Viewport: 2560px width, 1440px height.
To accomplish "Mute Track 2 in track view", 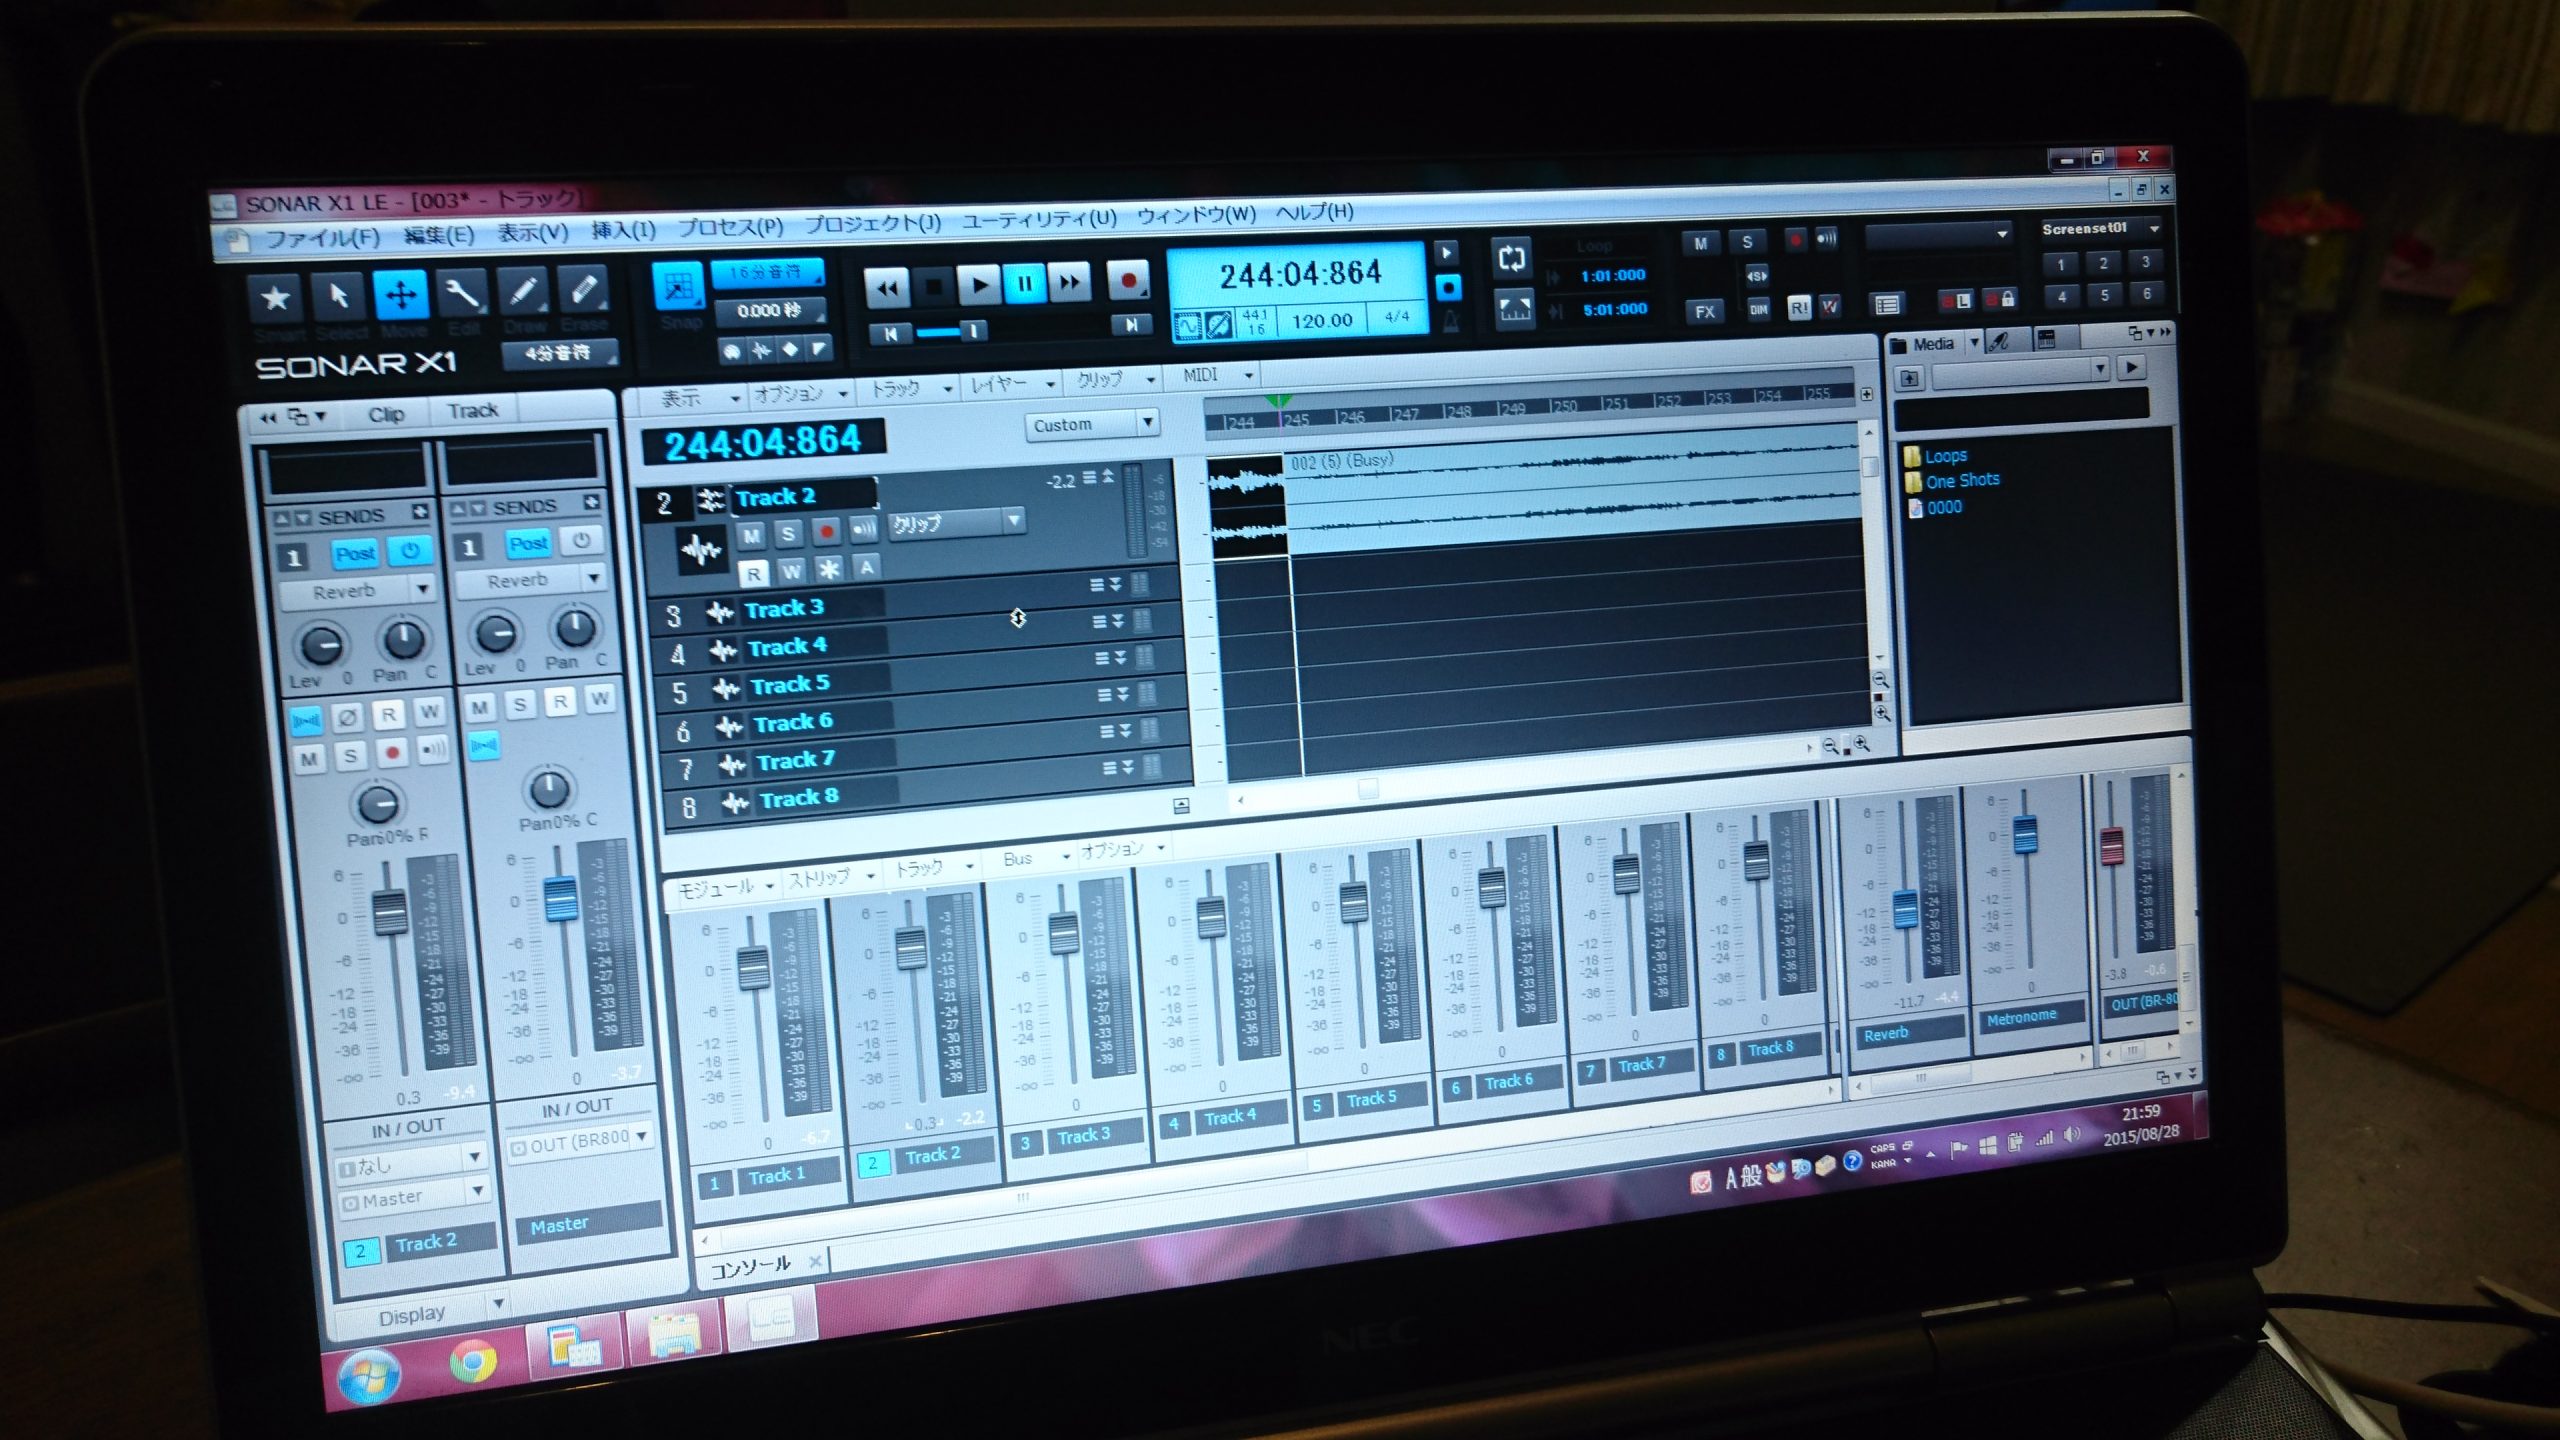I will [x=751, y=535].
